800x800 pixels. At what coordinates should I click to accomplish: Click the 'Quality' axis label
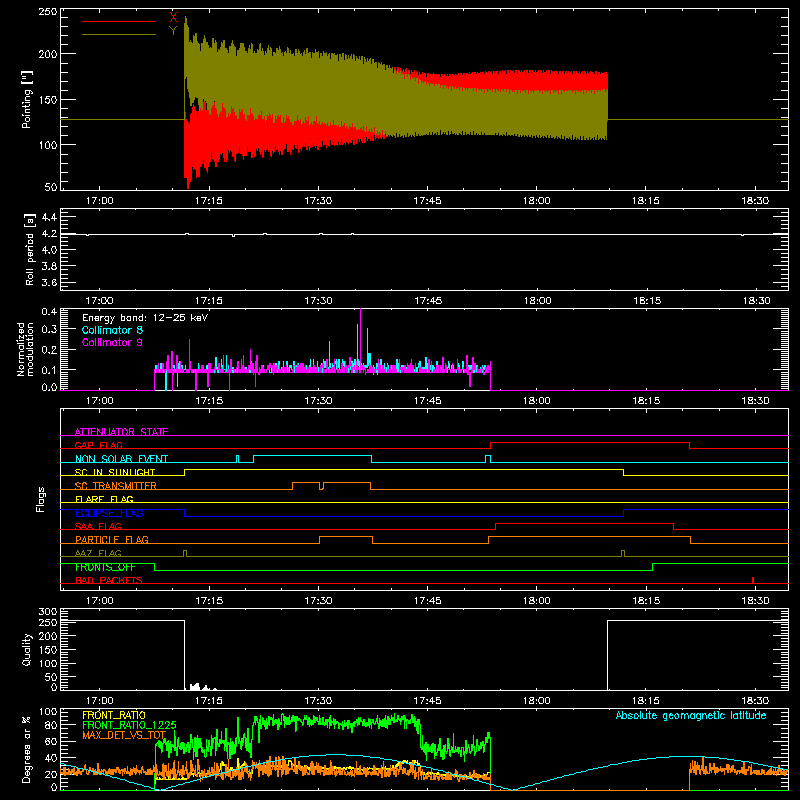tap(27, 649)
